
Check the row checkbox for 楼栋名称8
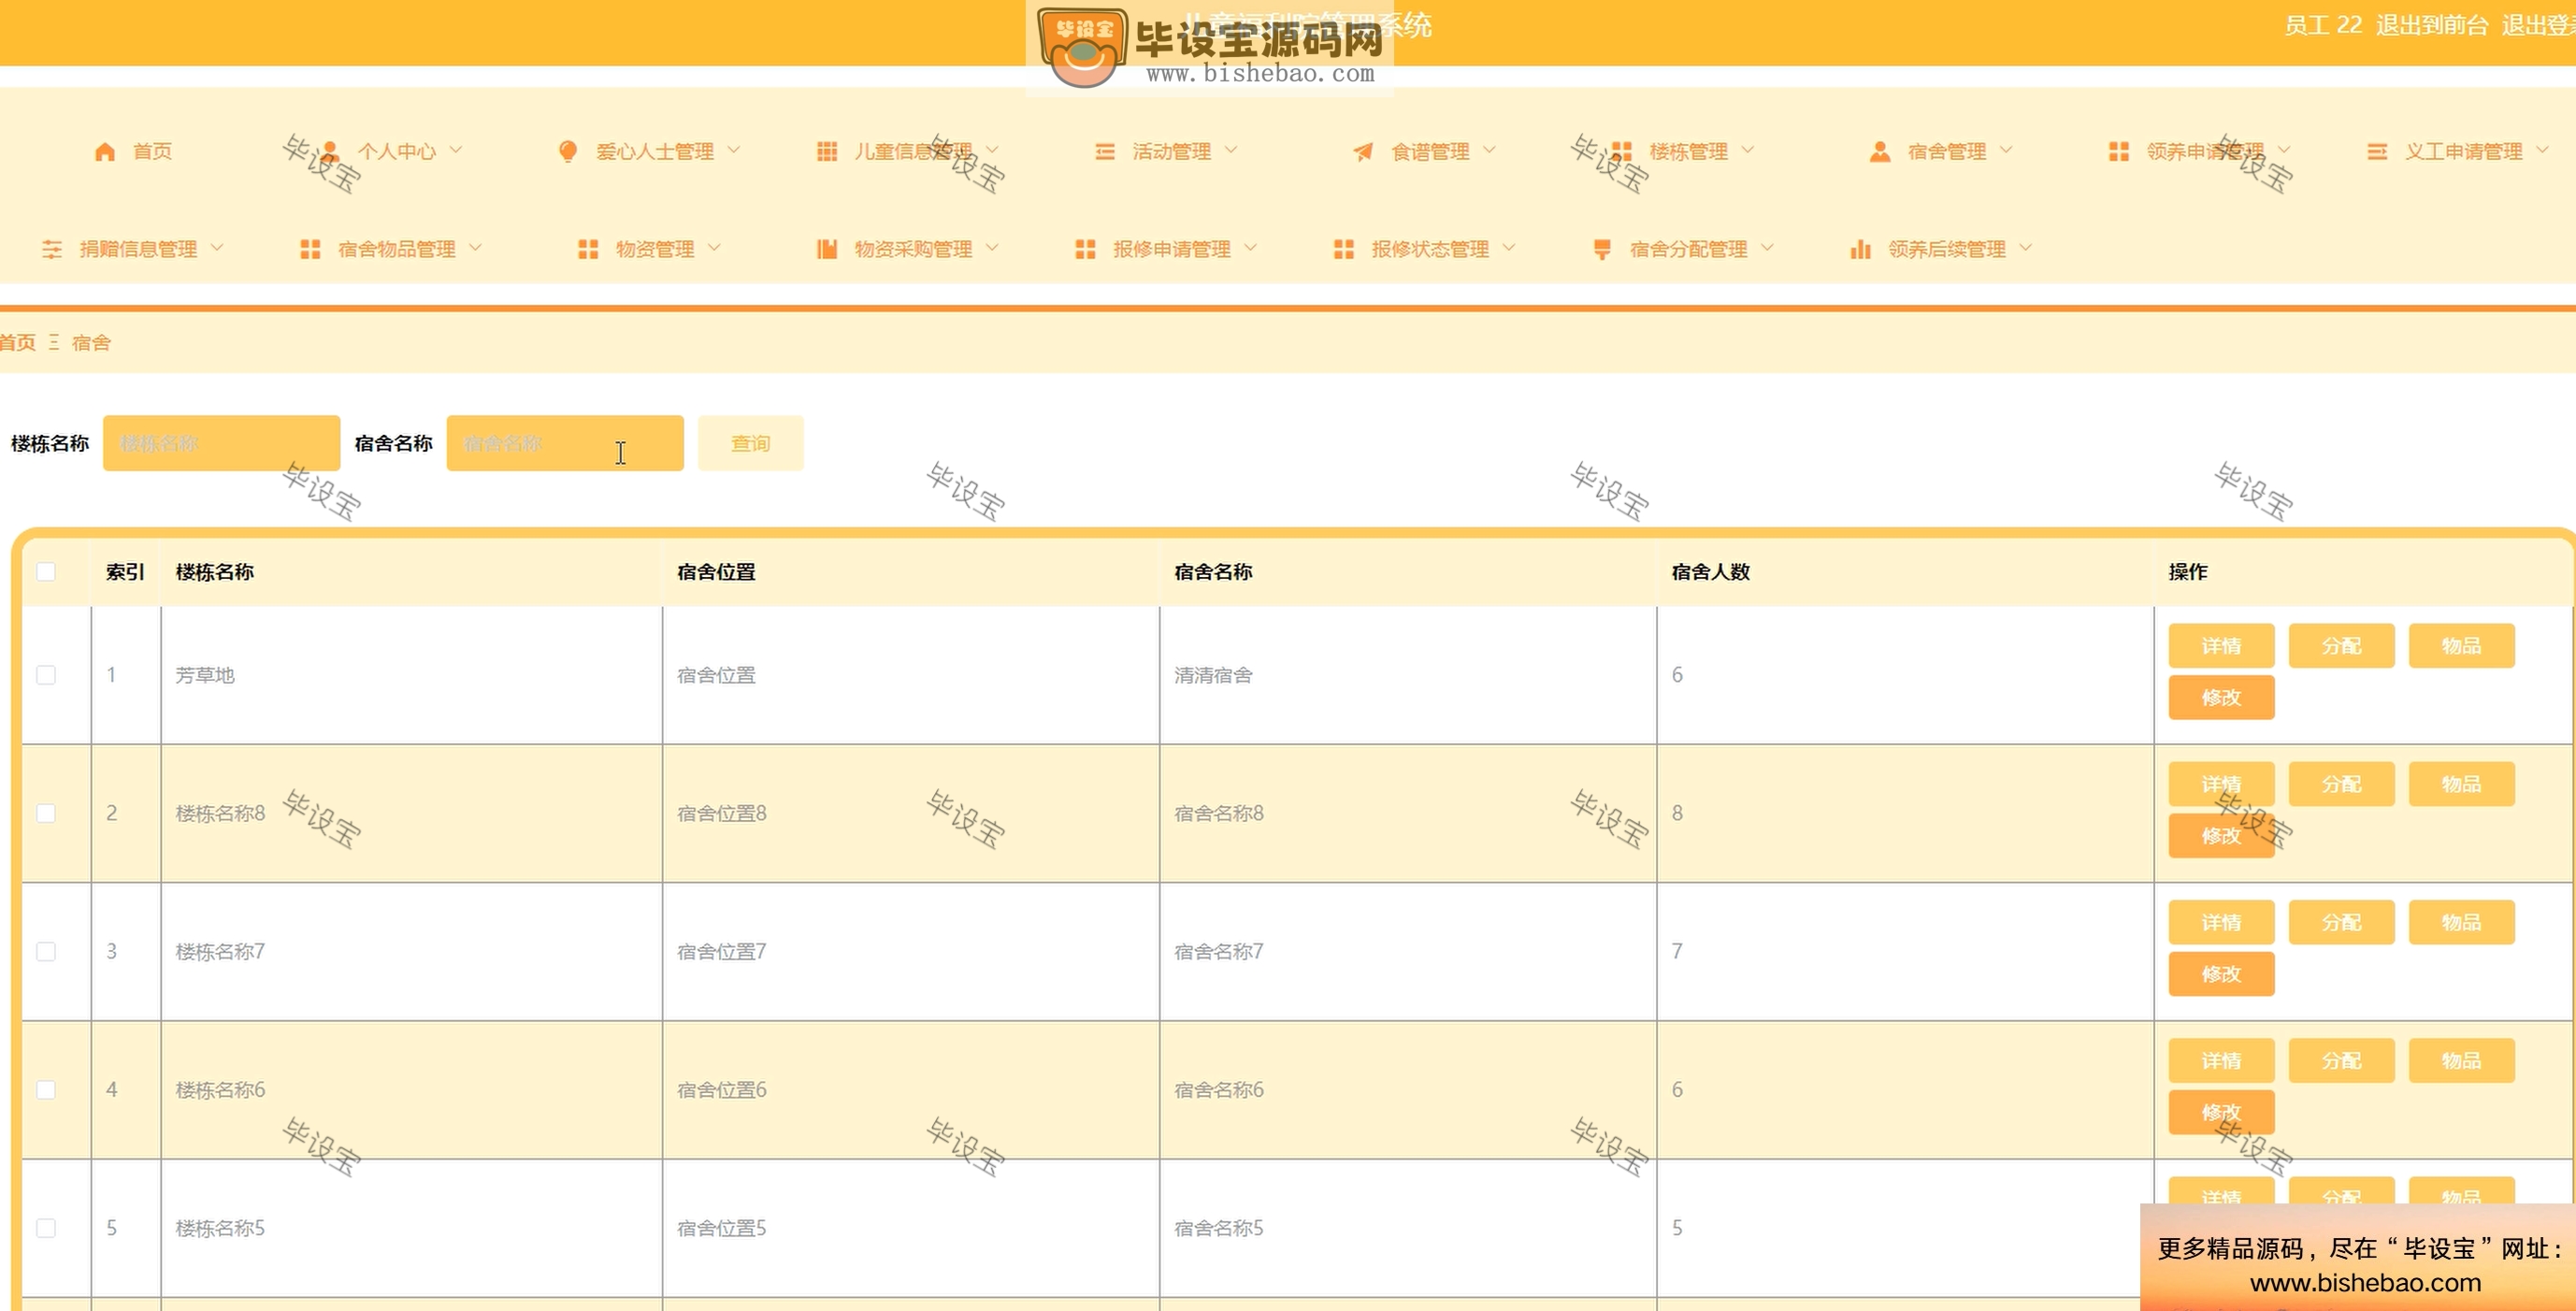[x=46, y=813]
